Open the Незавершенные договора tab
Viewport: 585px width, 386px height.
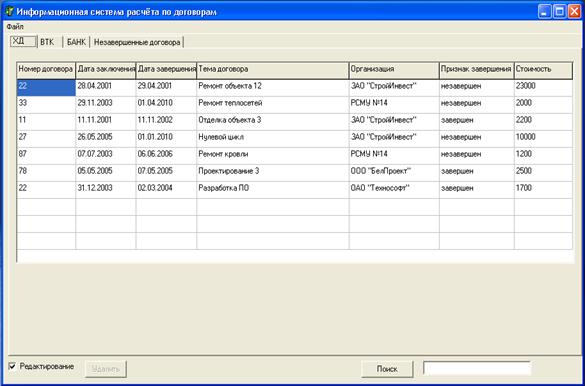[137, 42]
